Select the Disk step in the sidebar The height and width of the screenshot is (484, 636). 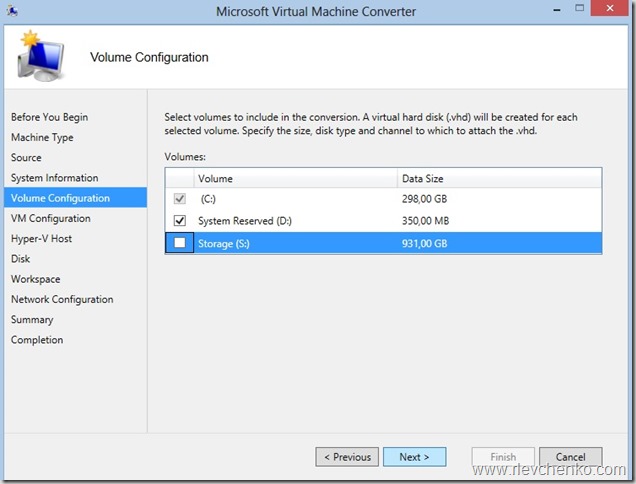pos(20,259)
